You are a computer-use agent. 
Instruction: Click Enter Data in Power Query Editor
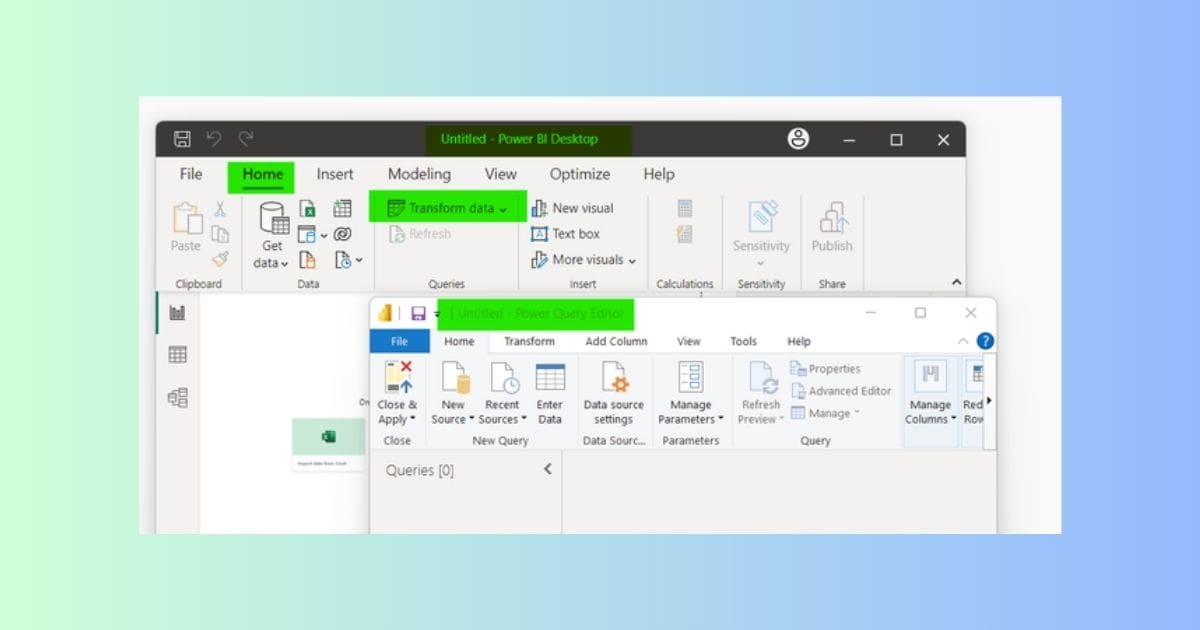pos(550,393)
